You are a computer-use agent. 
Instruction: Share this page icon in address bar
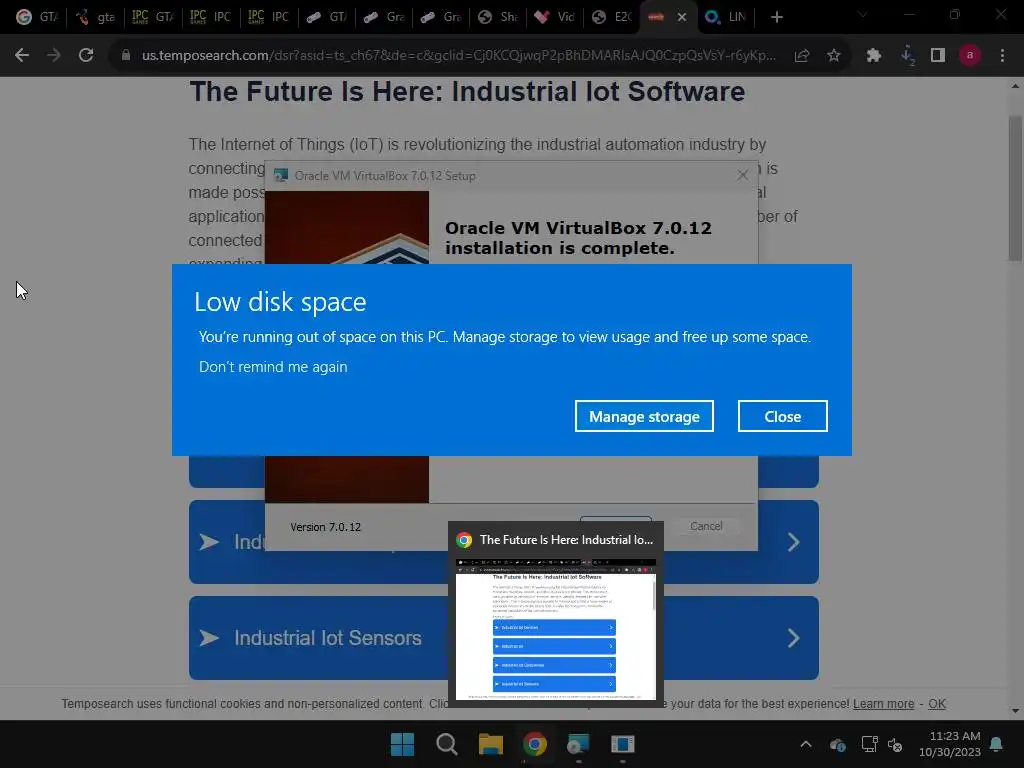coord(802,56)
